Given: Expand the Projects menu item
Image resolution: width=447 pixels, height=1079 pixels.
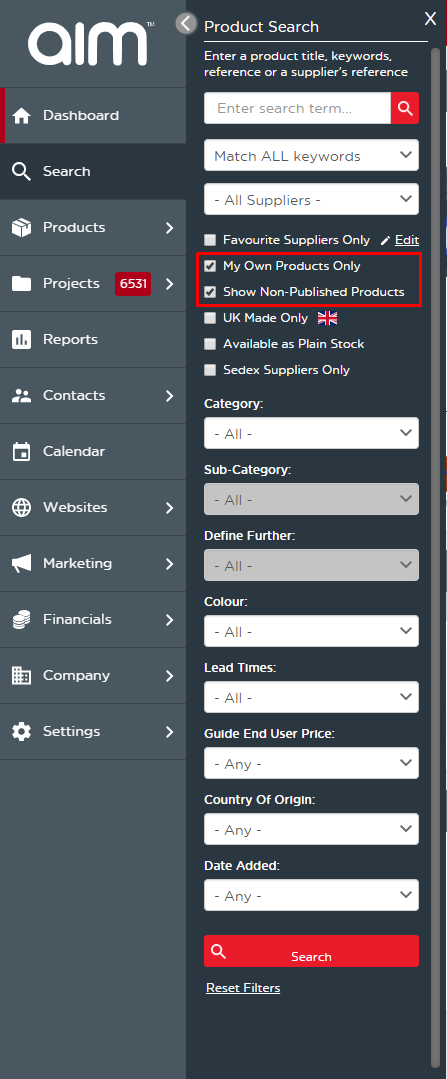Looking at the screenshot, I should click(93, 284).
